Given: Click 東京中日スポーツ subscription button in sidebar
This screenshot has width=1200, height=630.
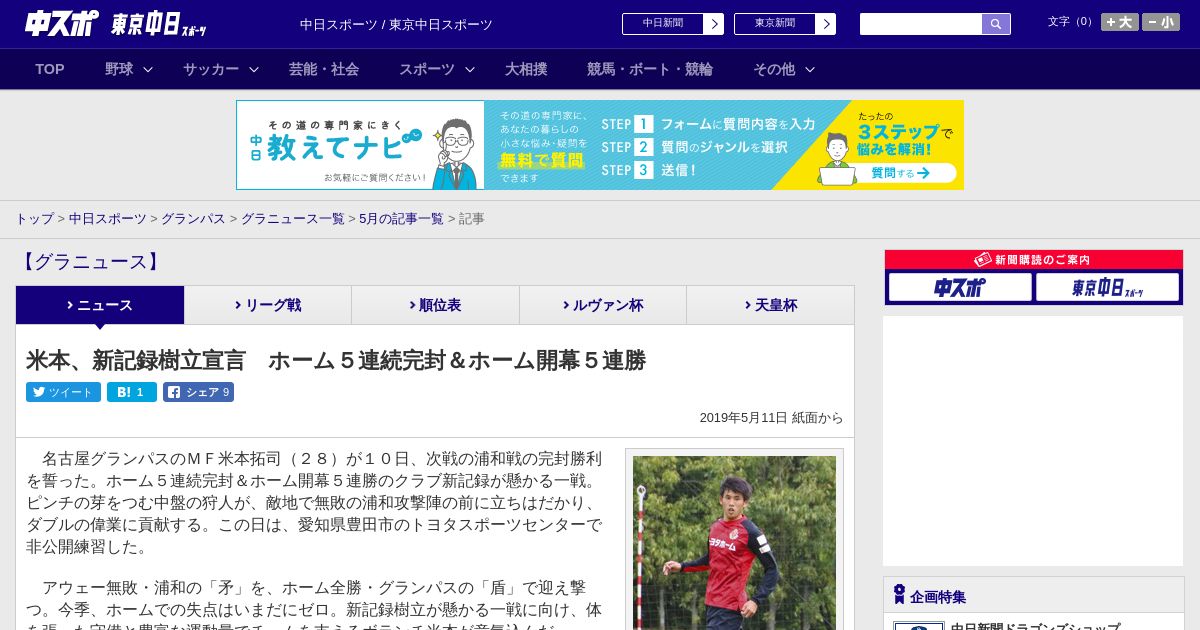Looking at the screenshot, I should click(x=1107, y=287).
